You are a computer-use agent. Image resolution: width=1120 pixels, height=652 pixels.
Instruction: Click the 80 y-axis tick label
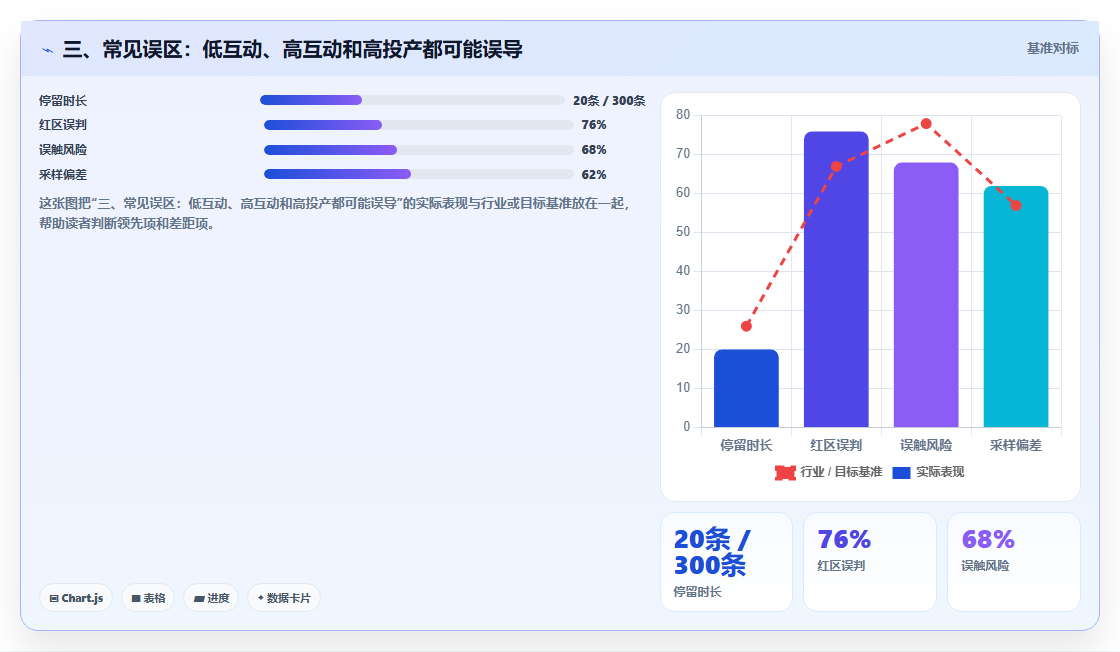[683, 115]
